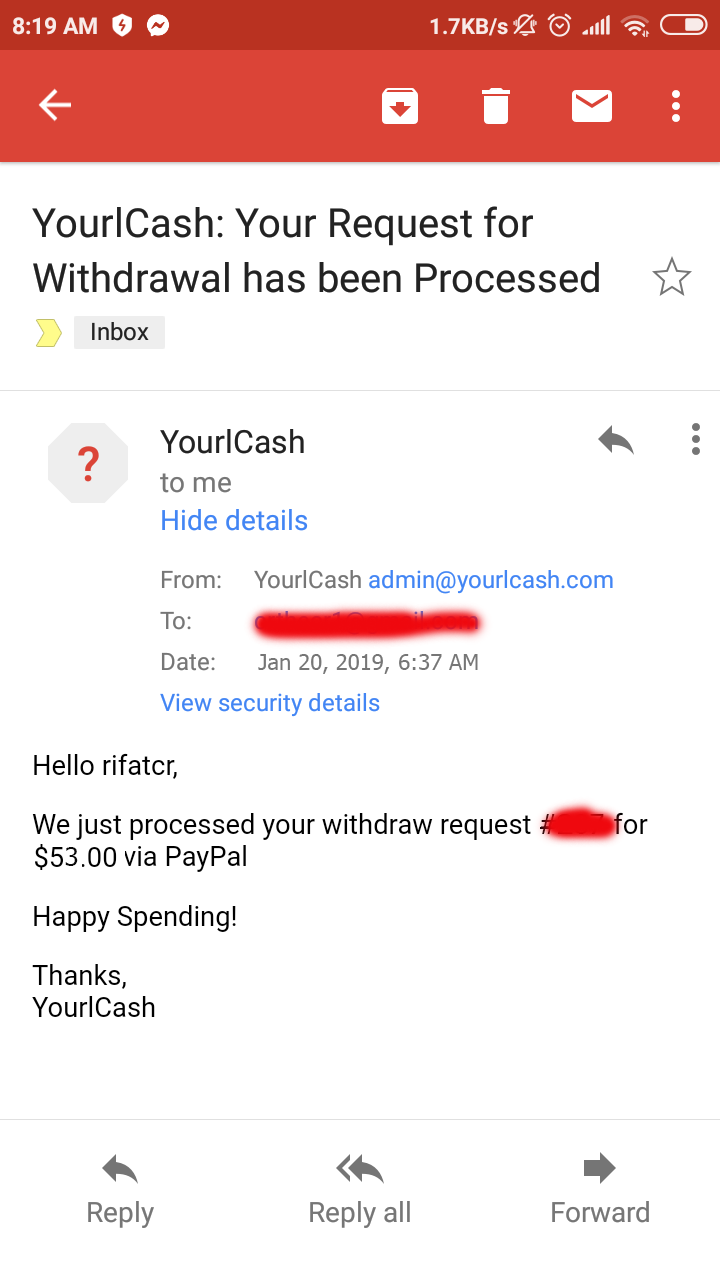Collapse details via Hide details
Viewport: 720px width, 1280px height.
tap(234, 520)
